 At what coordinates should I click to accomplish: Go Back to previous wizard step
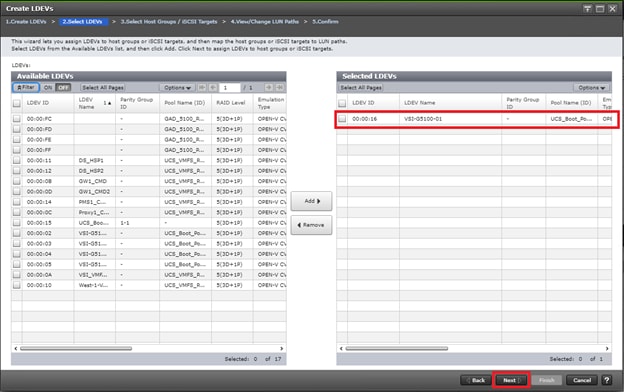pyautogui.click(x=475, y=380)
